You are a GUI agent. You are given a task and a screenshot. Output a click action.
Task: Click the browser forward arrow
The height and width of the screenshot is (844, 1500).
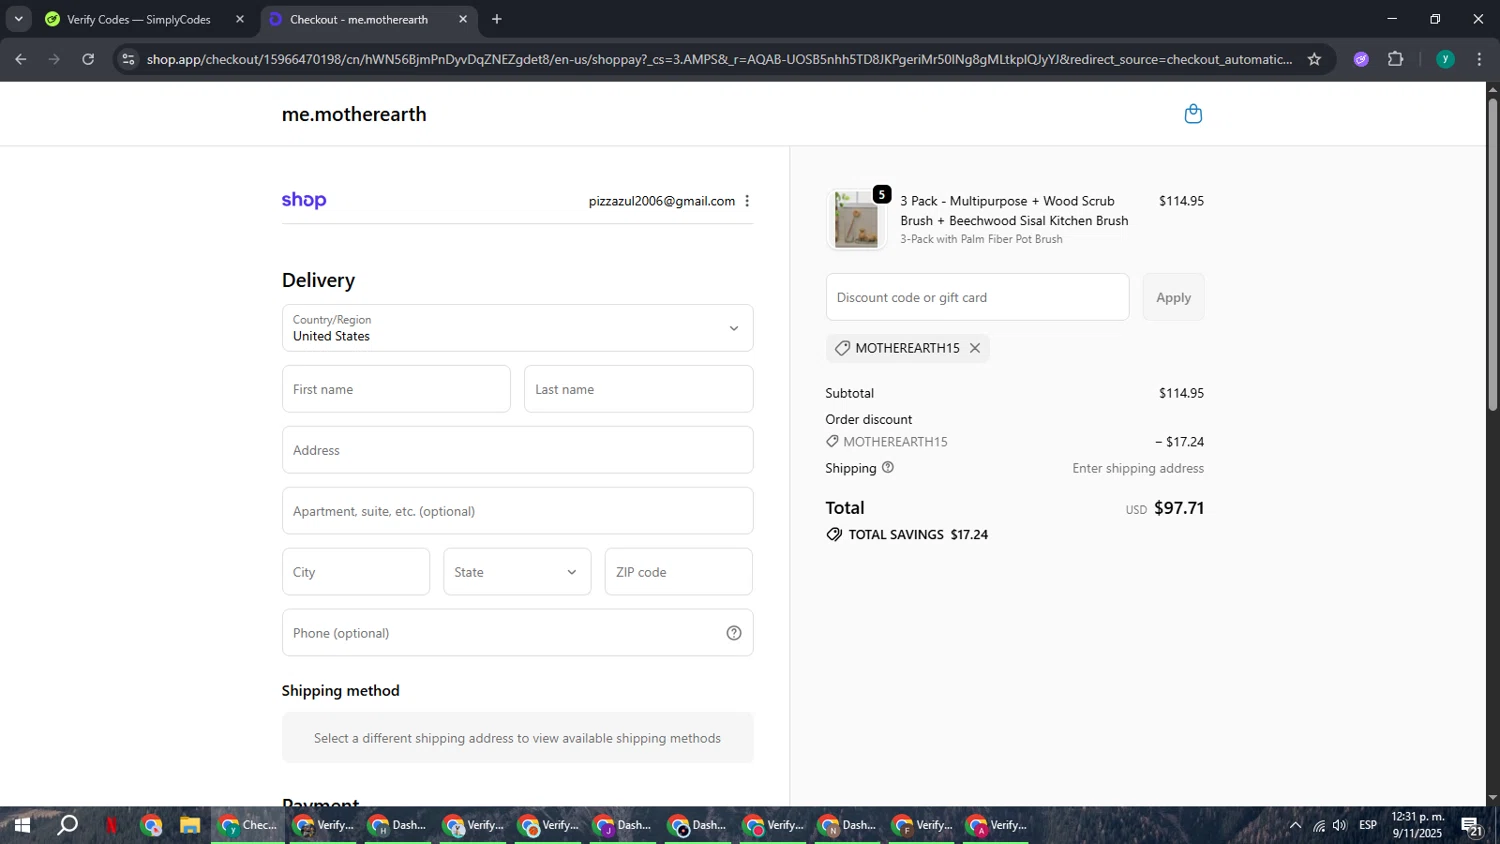point(55,60)
